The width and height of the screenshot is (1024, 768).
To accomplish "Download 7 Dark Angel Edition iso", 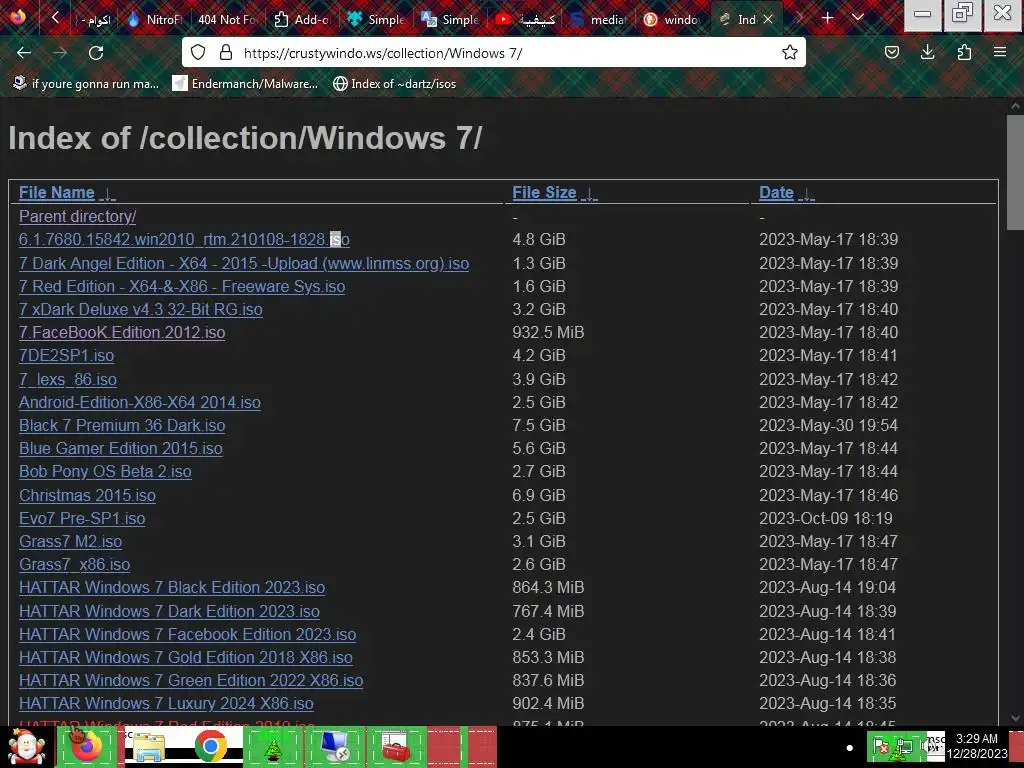I will pyautogui.click(x=244, y=263).
